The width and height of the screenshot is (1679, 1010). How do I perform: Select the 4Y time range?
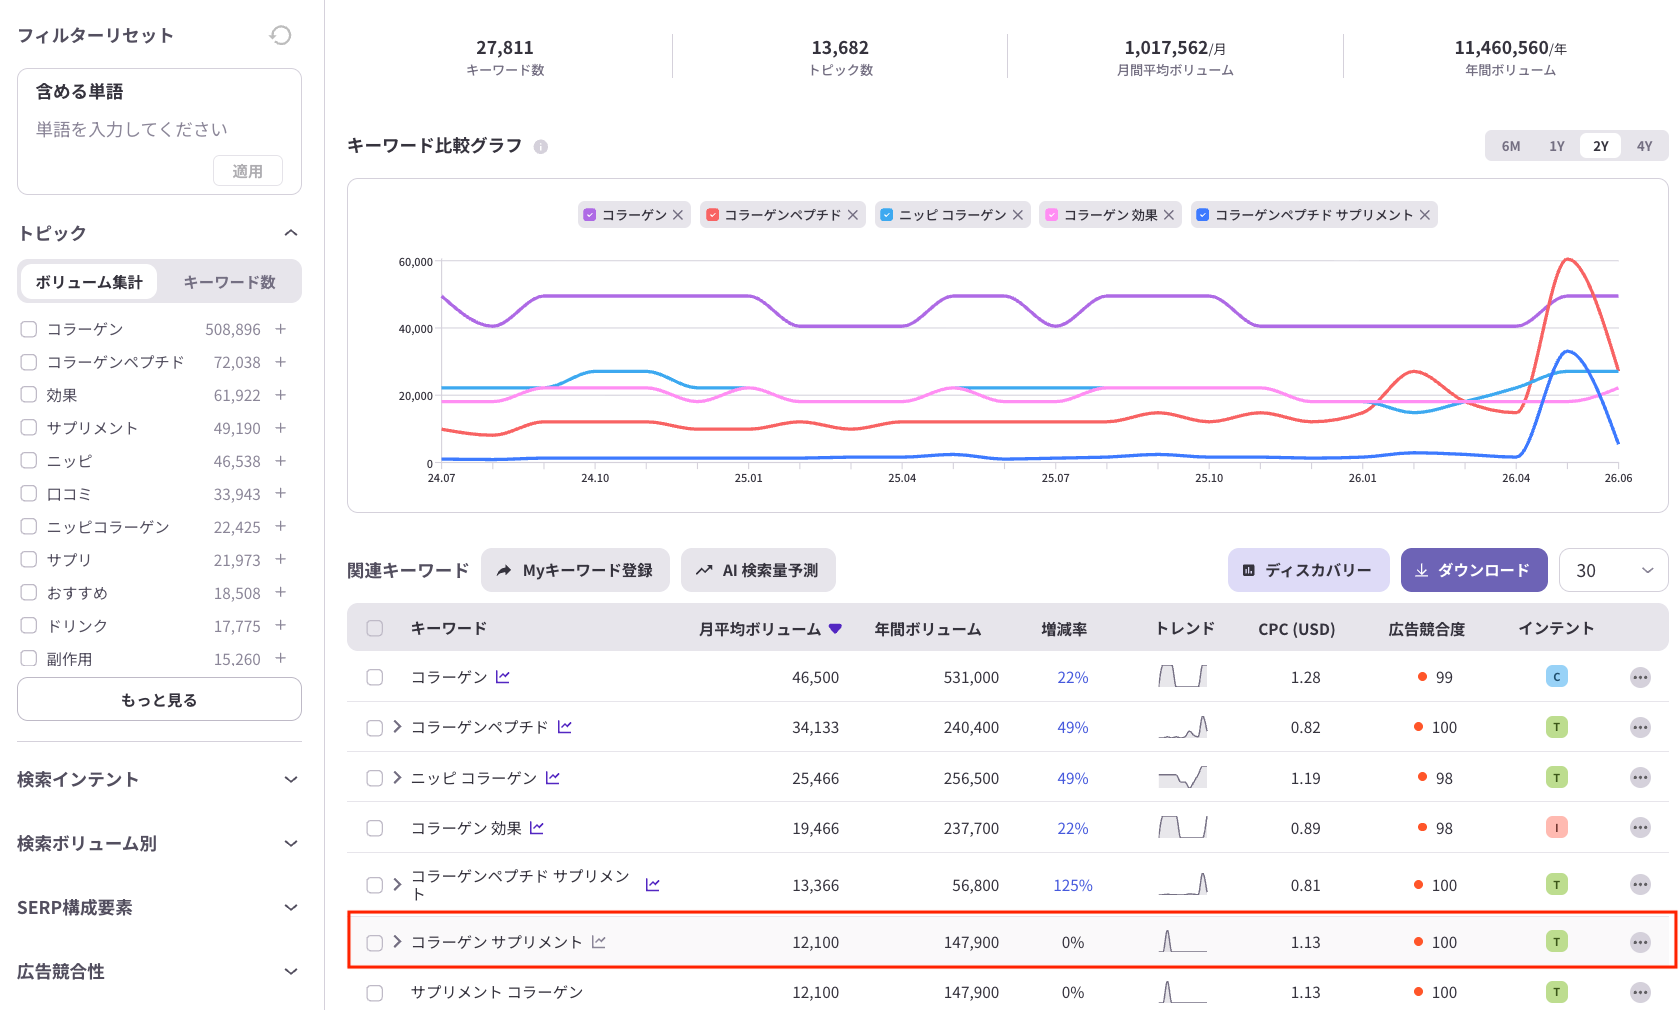point(1645,146)
